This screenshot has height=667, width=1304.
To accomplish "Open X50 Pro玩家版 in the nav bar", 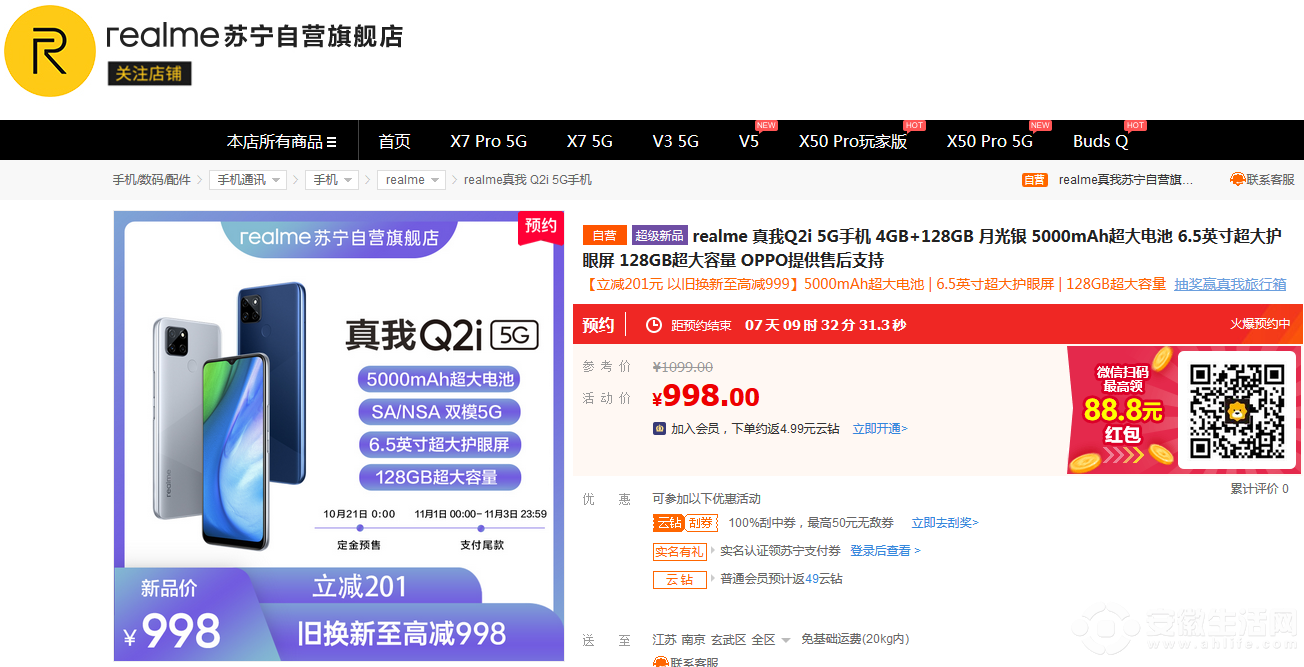I will click(x=853, y=141).
